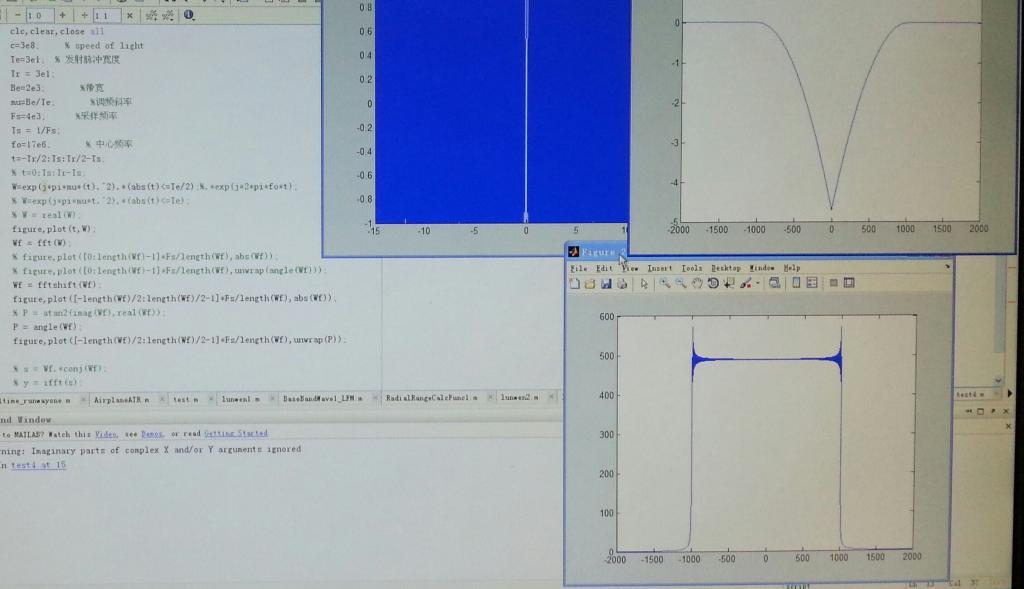Click the Video link in Command Window
The height and width of the screenshot is (589, 1024).
click(x=106, y=434)
